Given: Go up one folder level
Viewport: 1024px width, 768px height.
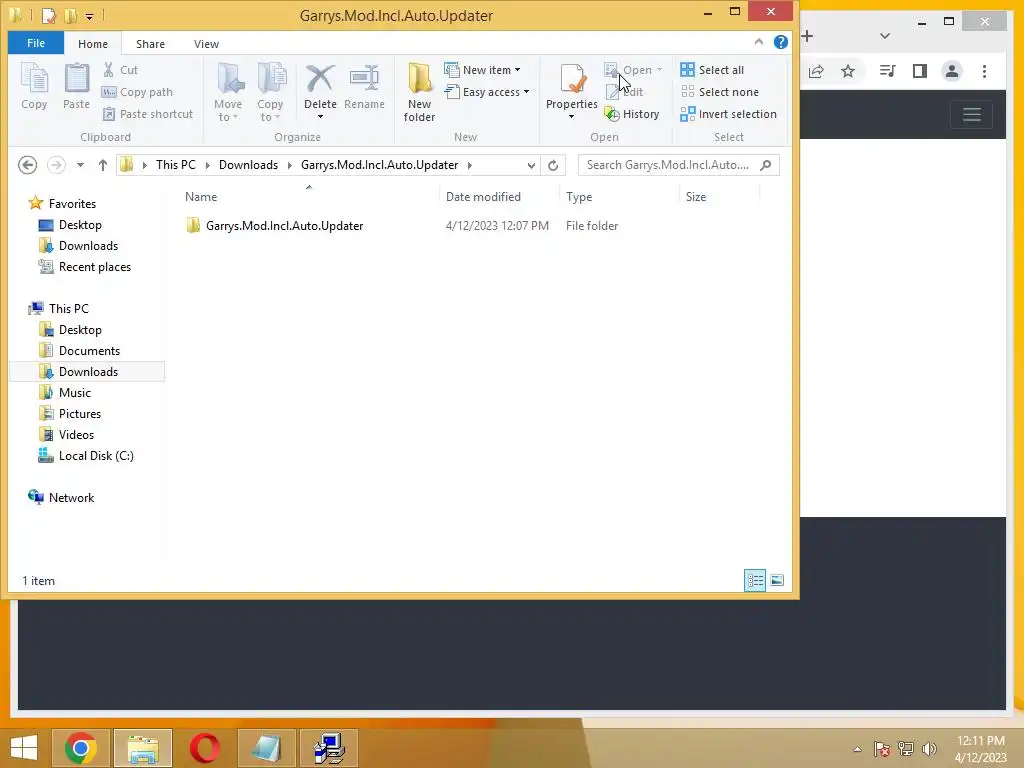Looking at the screenshot, I should tap(103, 165).
